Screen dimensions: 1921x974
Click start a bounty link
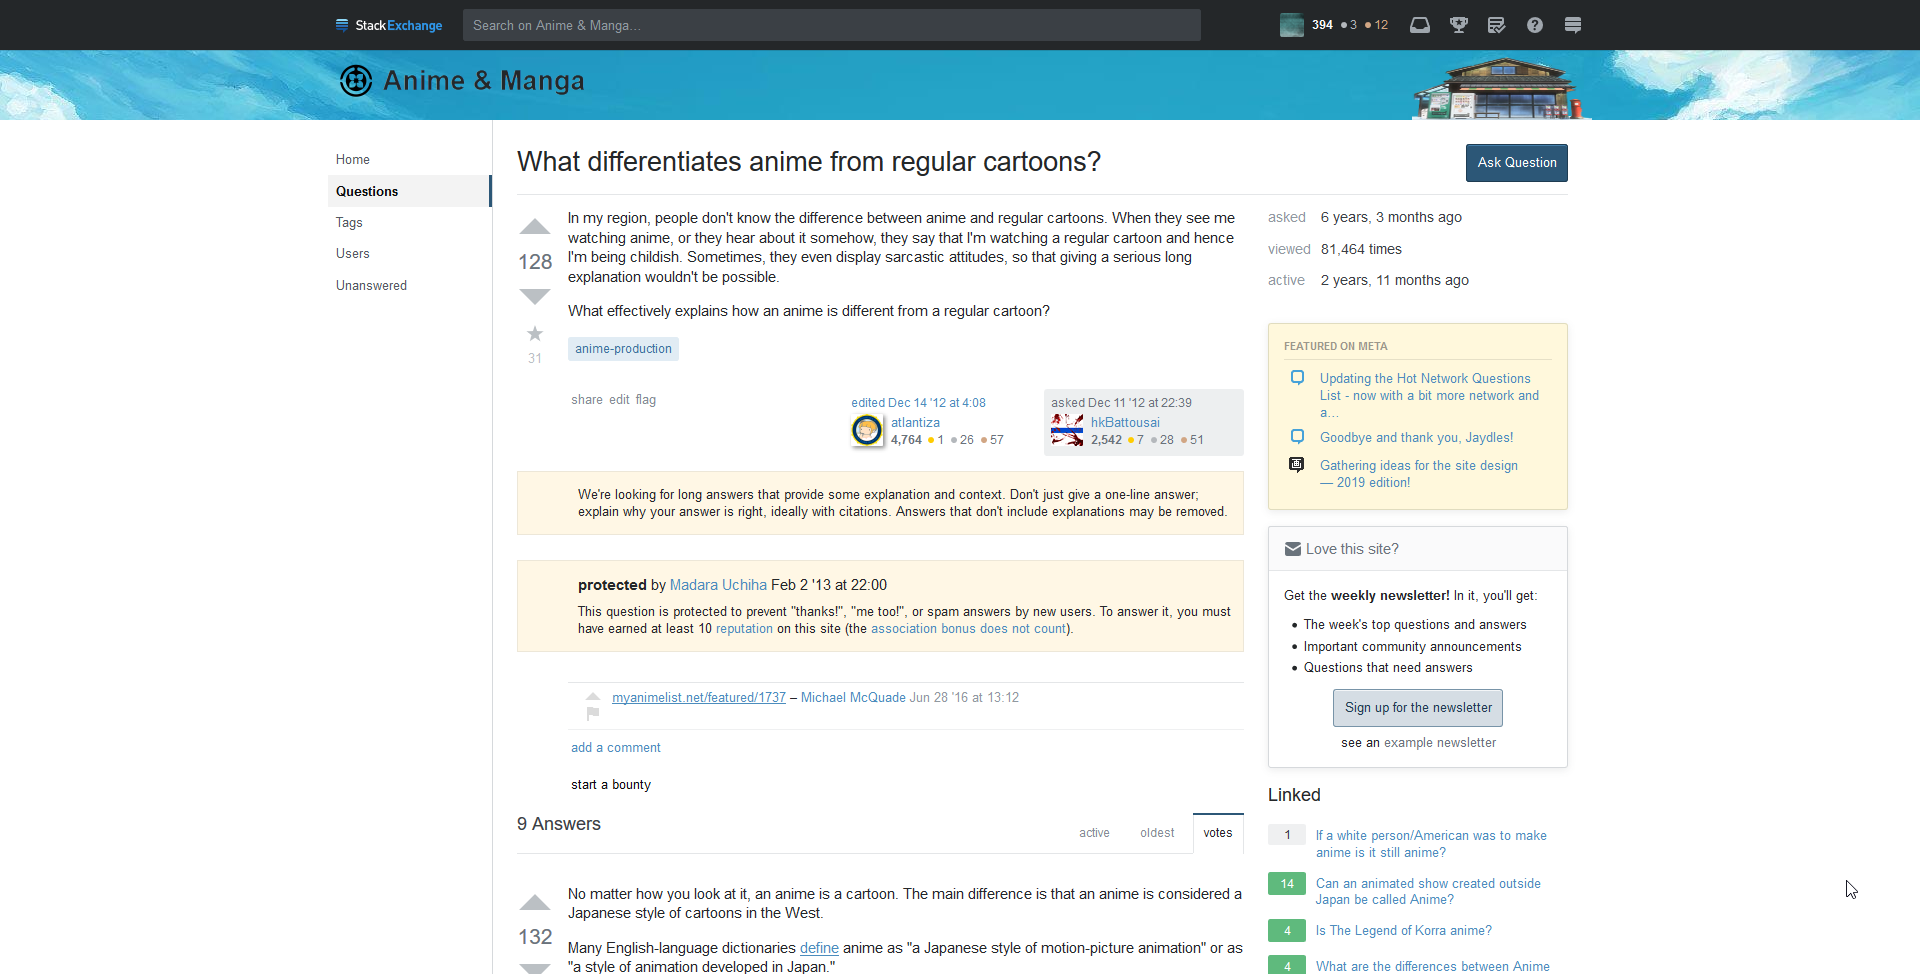[x=611, y=785]
